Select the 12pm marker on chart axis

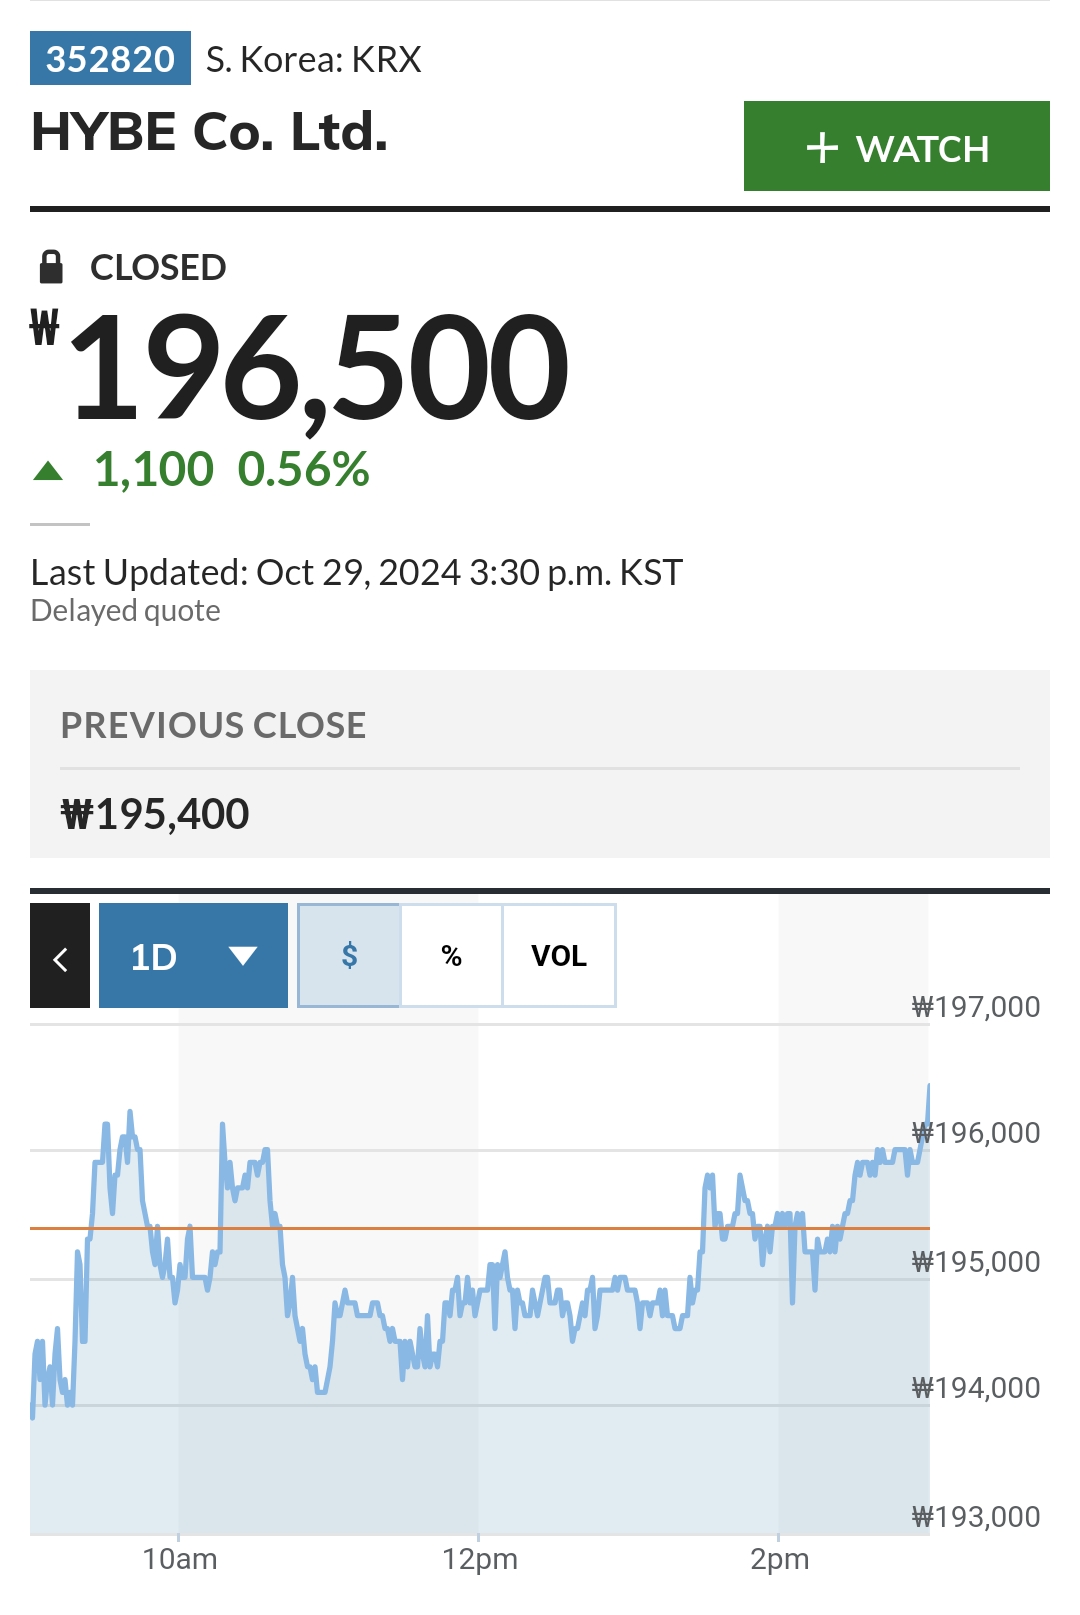pyautogui.click(x=480, y=1558)
